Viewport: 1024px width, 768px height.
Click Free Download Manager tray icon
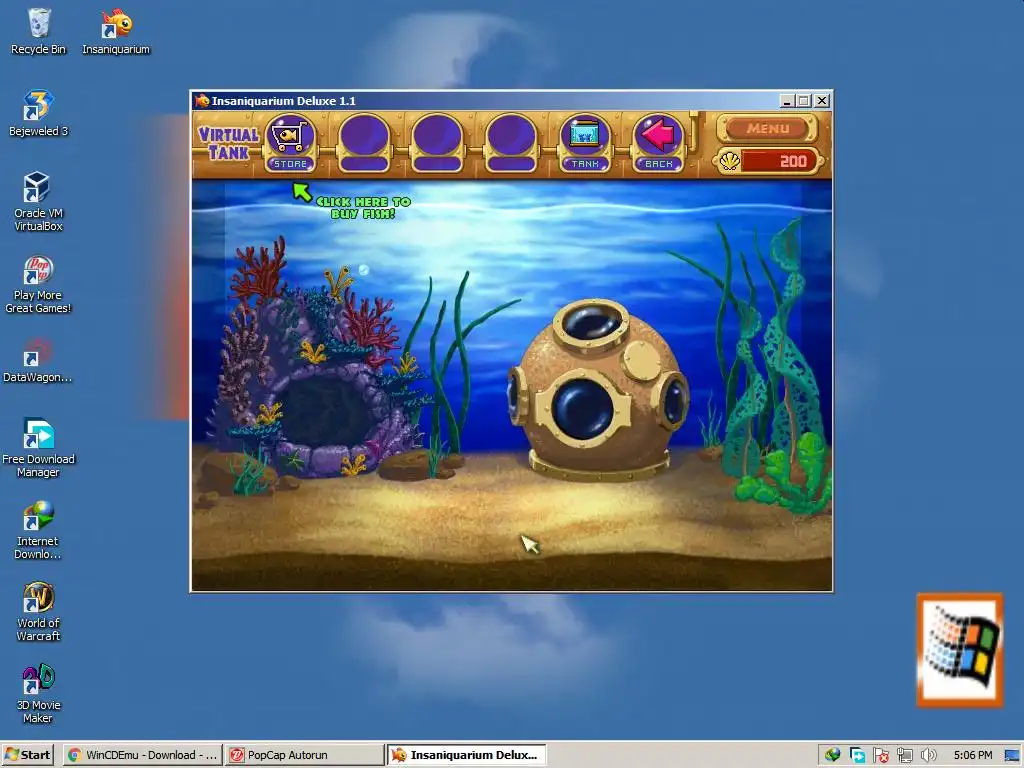point(857,755)
